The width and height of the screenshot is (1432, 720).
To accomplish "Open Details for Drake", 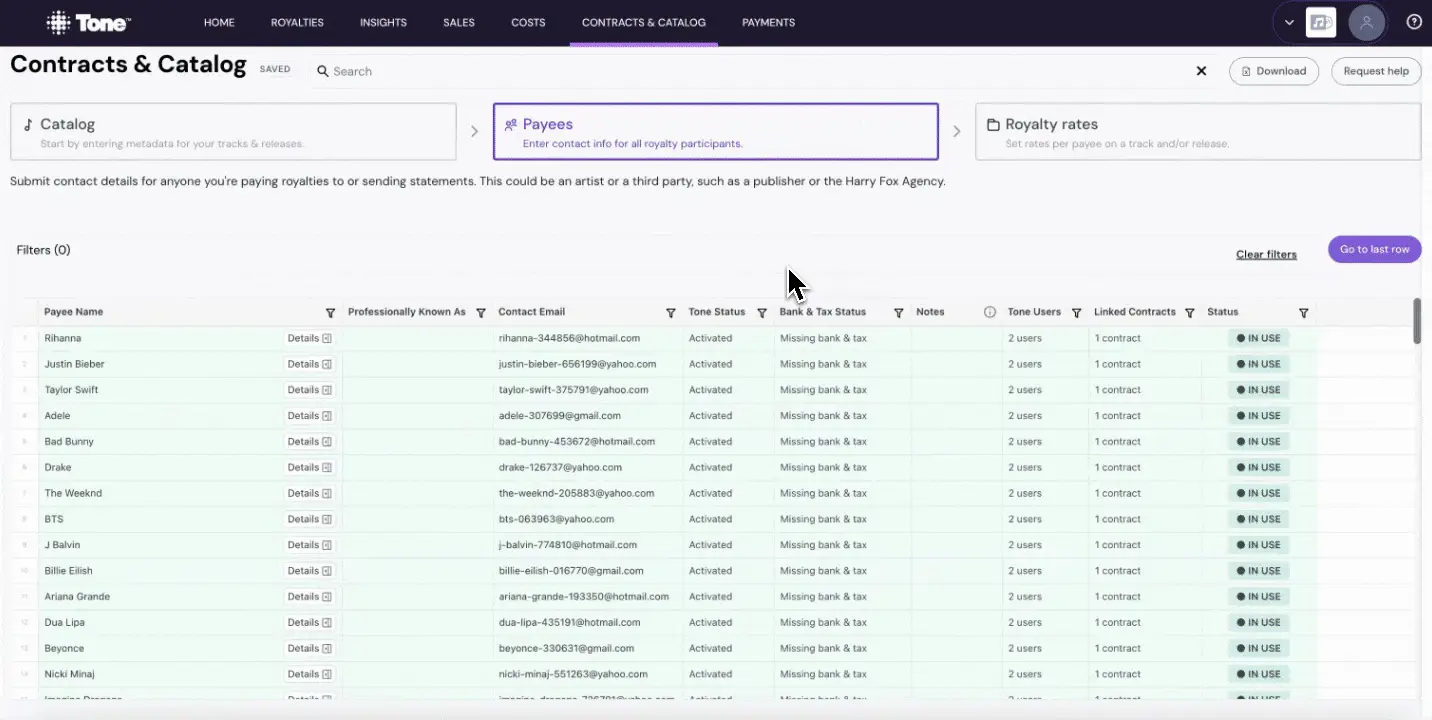I will click(310, 467).
